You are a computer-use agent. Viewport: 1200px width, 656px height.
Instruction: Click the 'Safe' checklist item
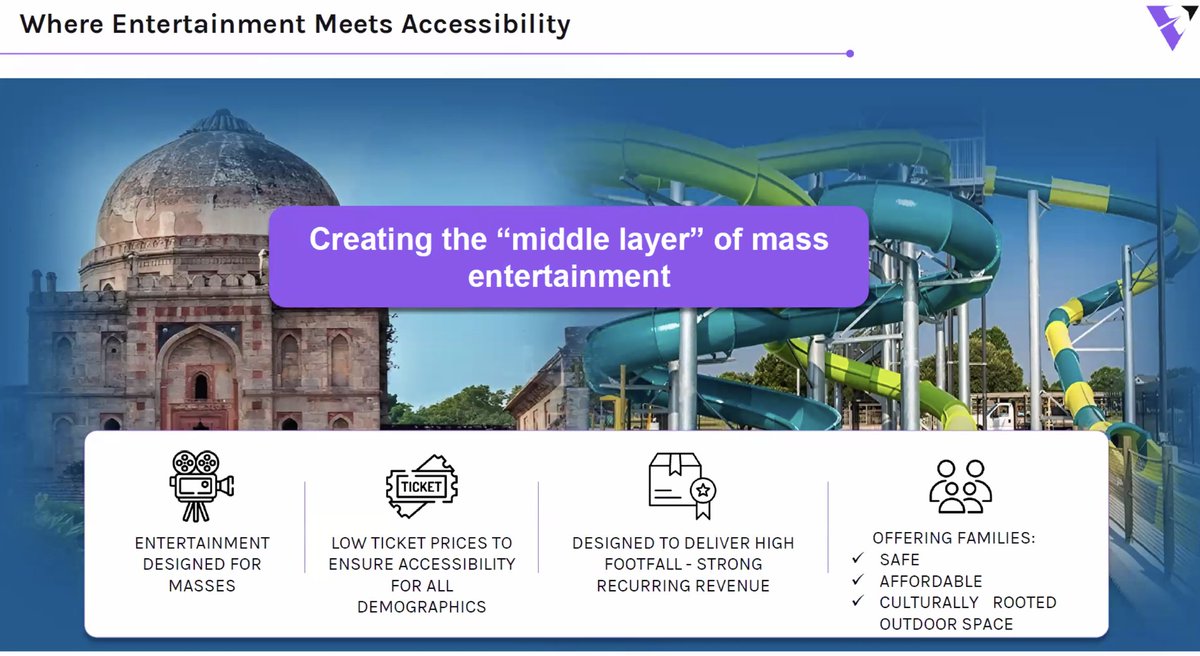coord(886,560)
